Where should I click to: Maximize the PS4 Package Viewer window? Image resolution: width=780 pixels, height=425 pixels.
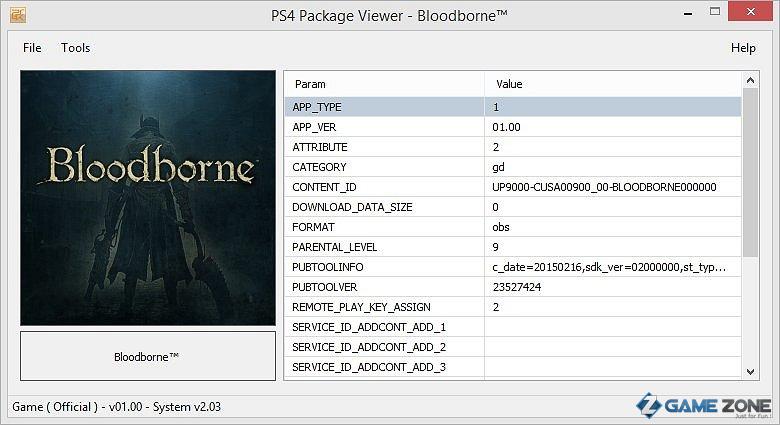[715, 12]
